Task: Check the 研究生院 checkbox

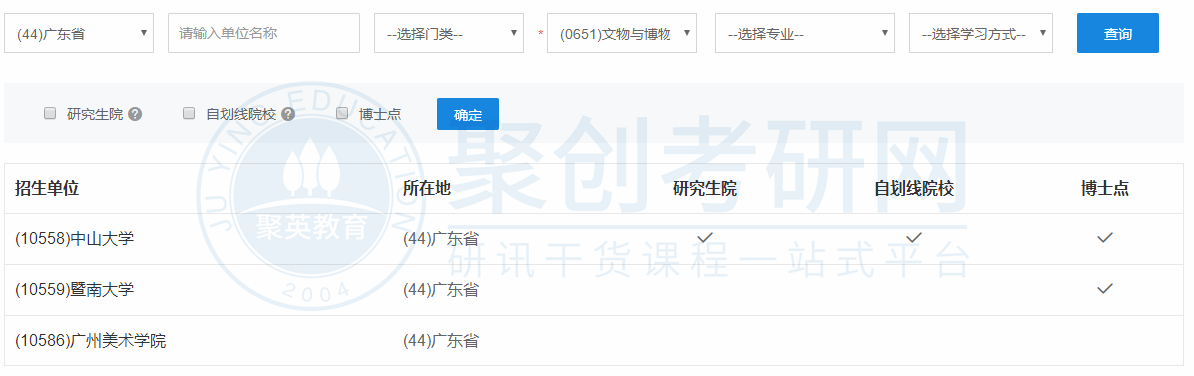Action: pos(50,113)
